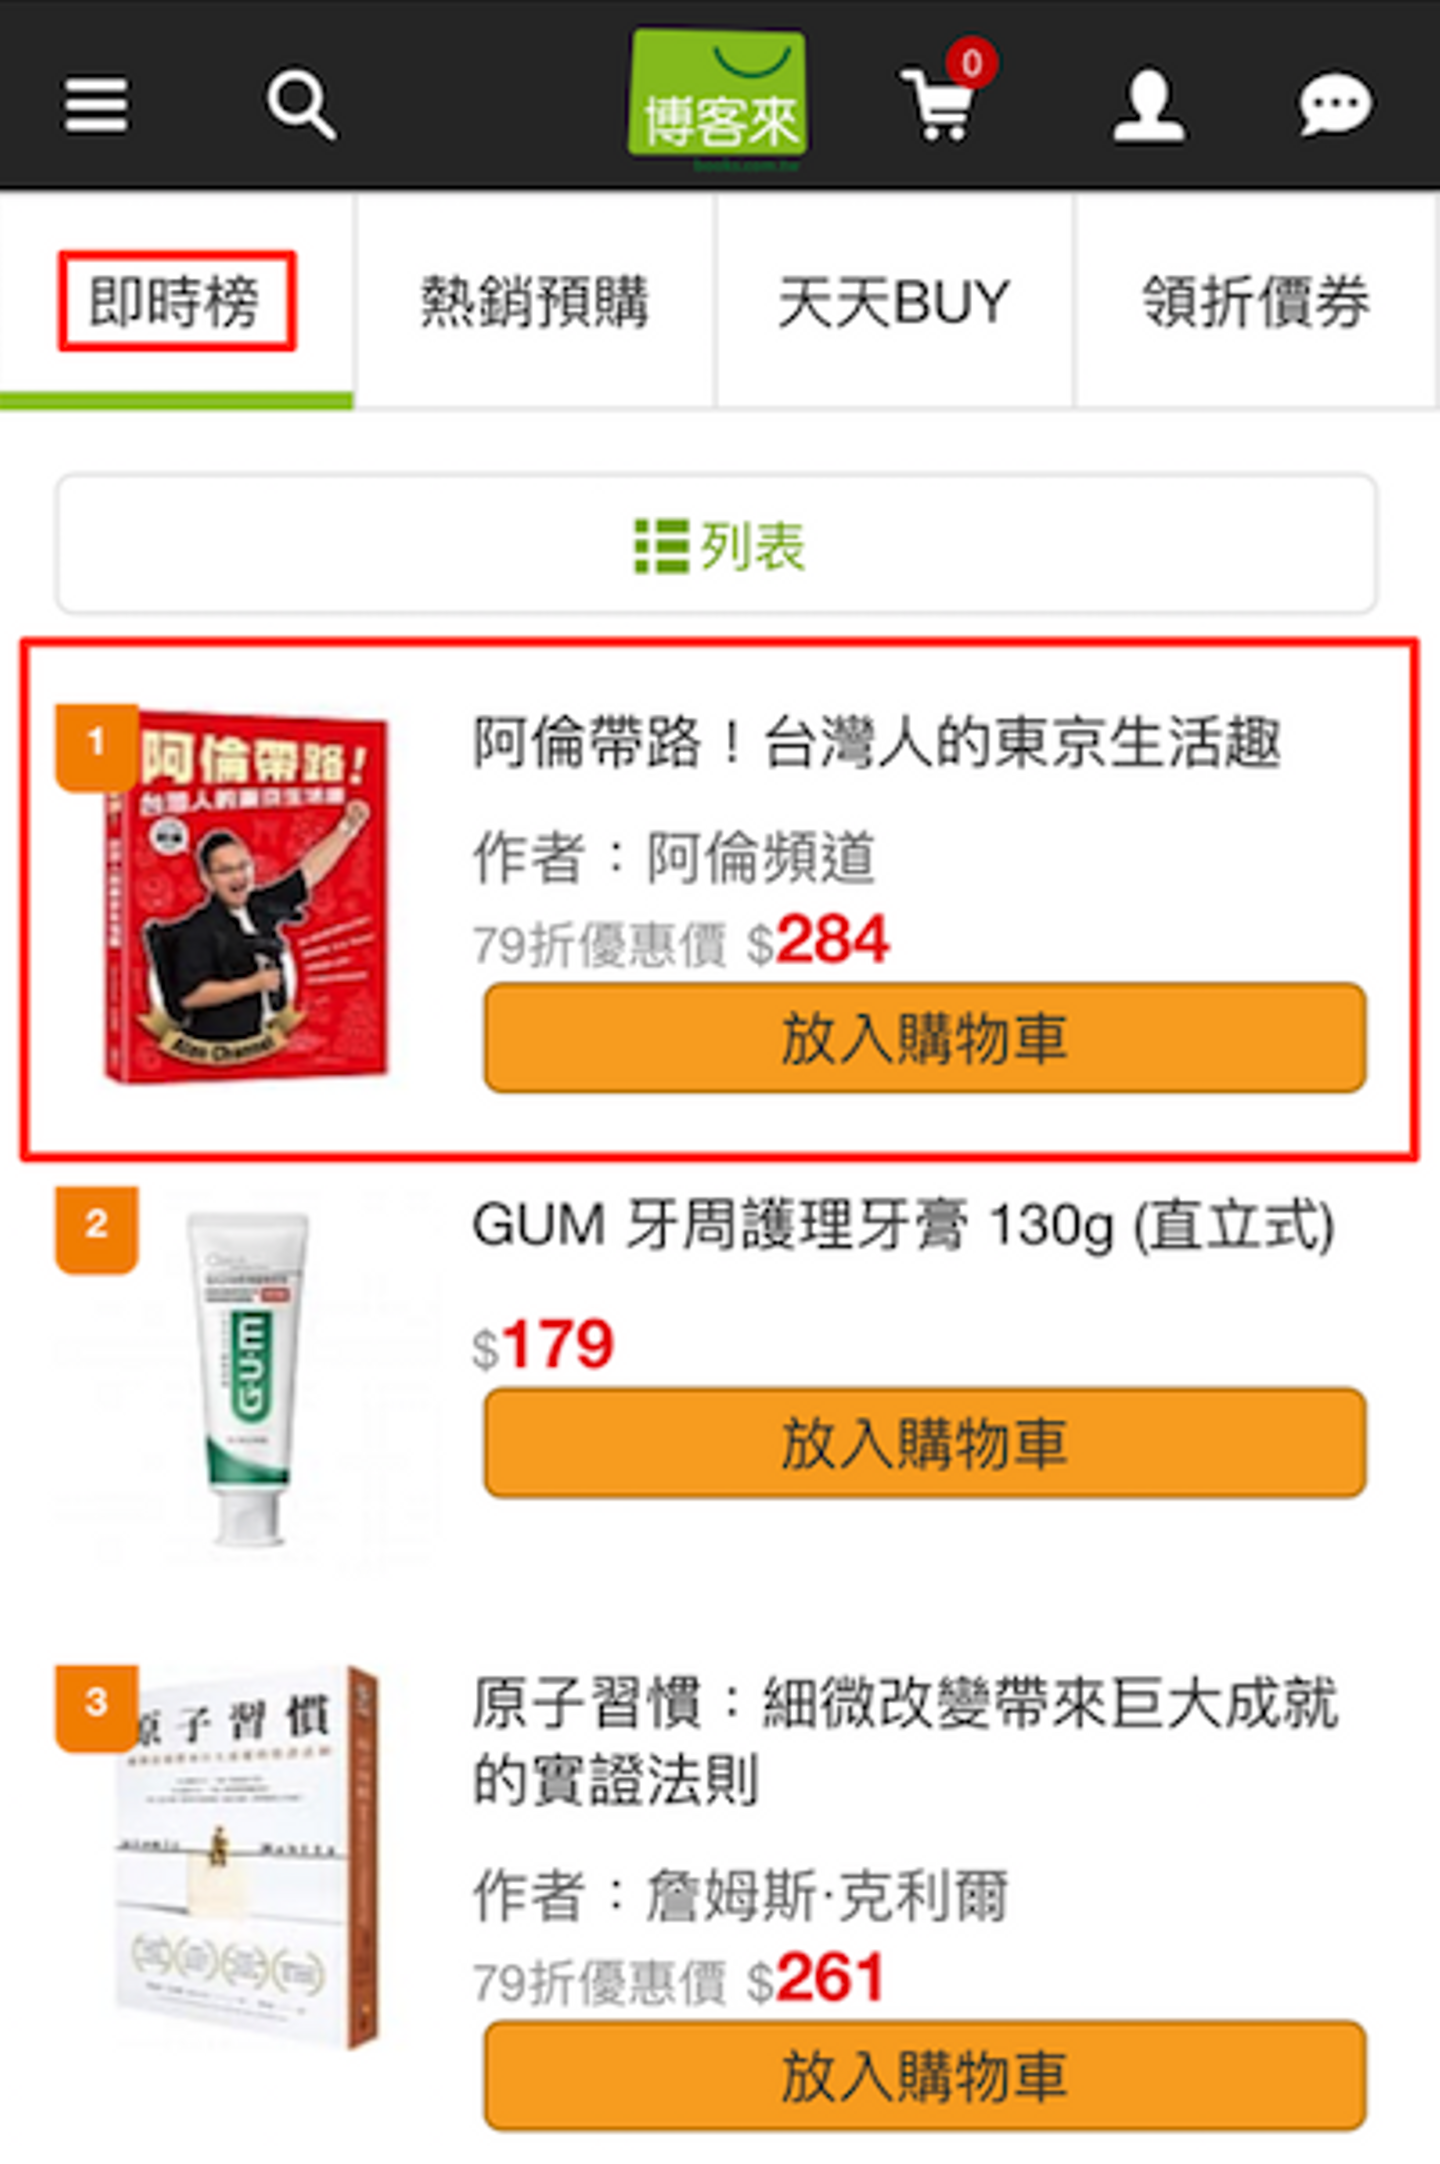The width and height of the screenshot is (1440, 2164).
Task: Open the chat bubble icon
Action: tap(1335, 103)
